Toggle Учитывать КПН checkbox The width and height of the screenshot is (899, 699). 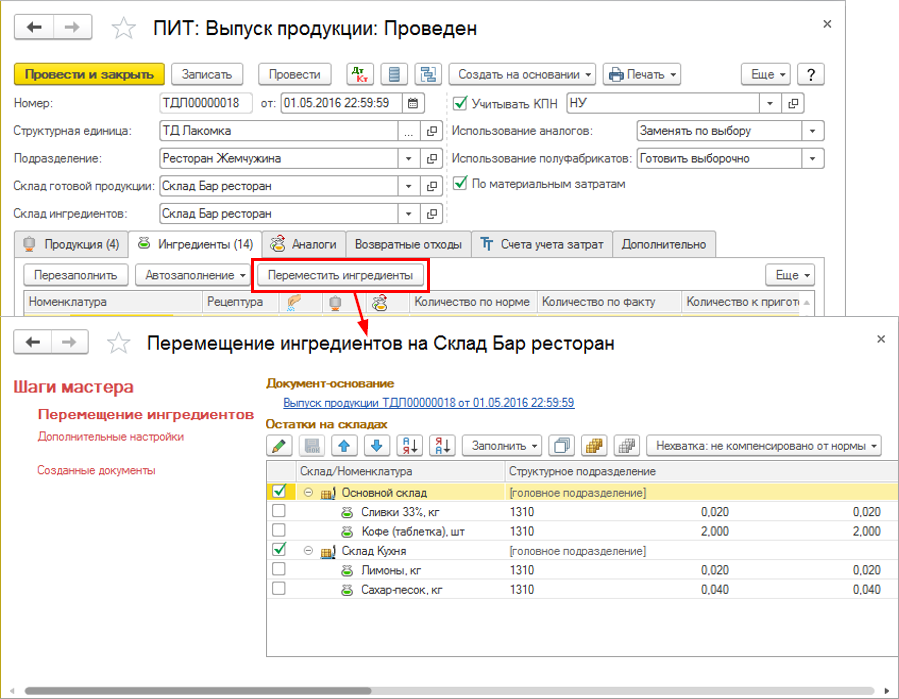point(460,102)
